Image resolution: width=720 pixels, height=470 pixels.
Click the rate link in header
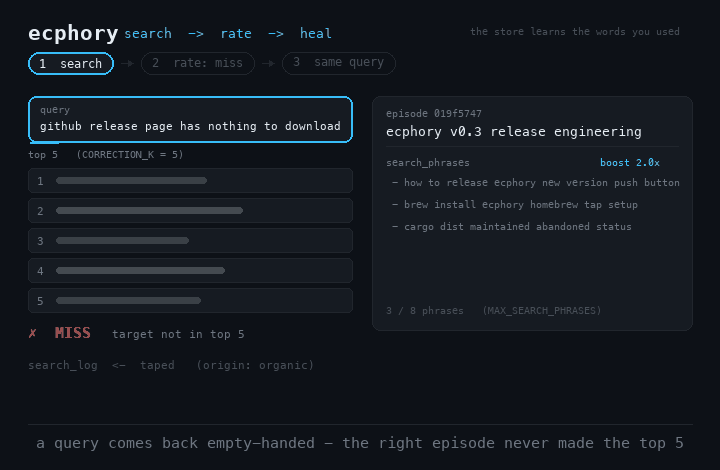coord(236,34)
